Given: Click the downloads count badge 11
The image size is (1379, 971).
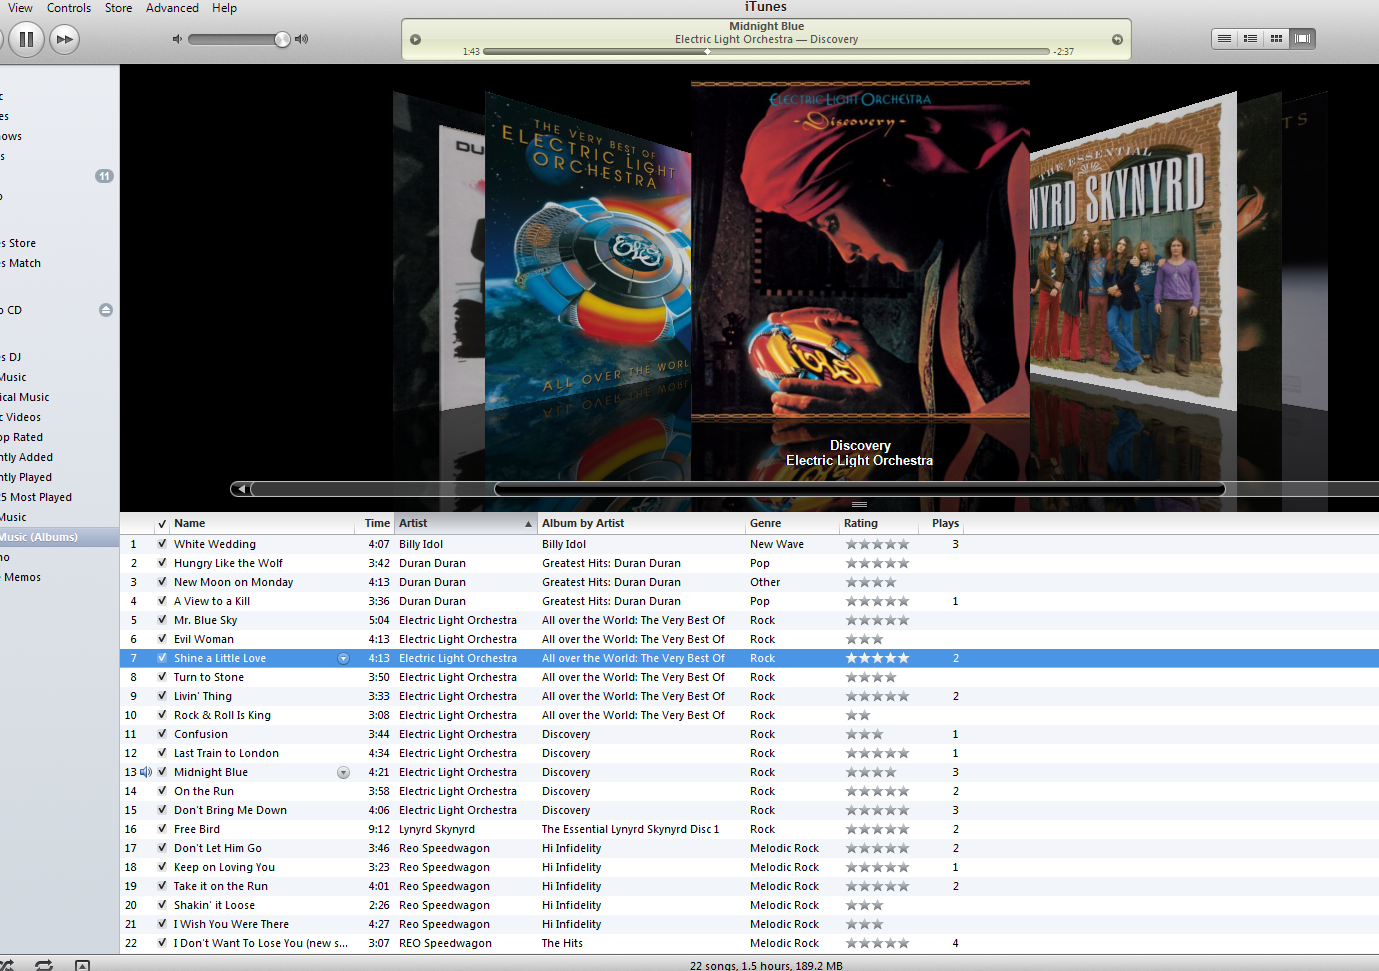Looking at the screenshot, I should (104, 176).
